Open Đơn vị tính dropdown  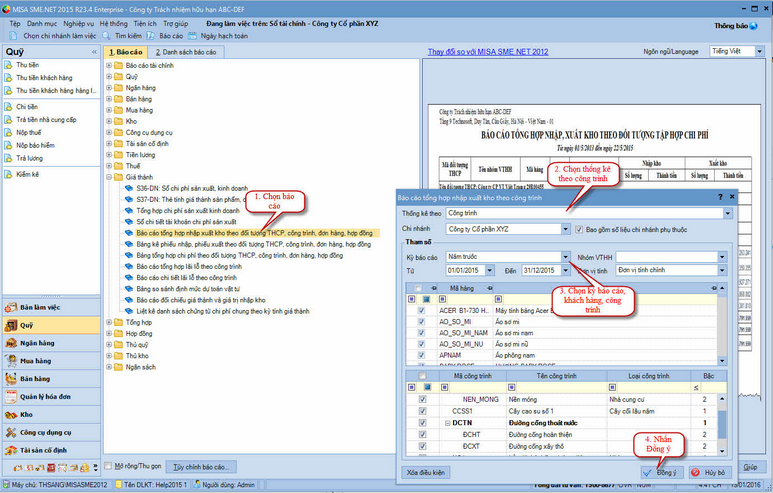tap(722, 270)
